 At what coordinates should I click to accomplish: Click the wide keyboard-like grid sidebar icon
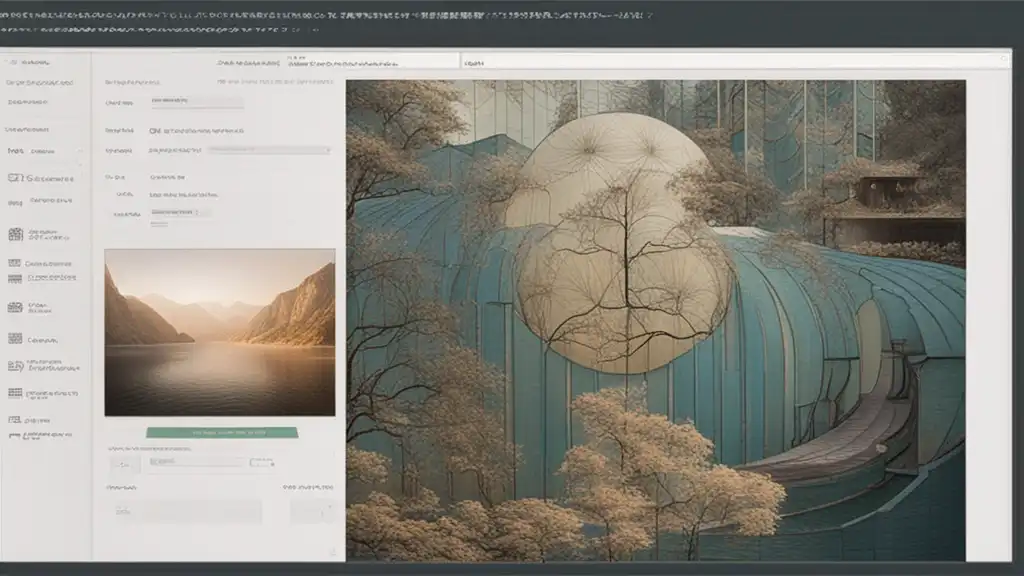pyautogui.click(x=15, y=393)
